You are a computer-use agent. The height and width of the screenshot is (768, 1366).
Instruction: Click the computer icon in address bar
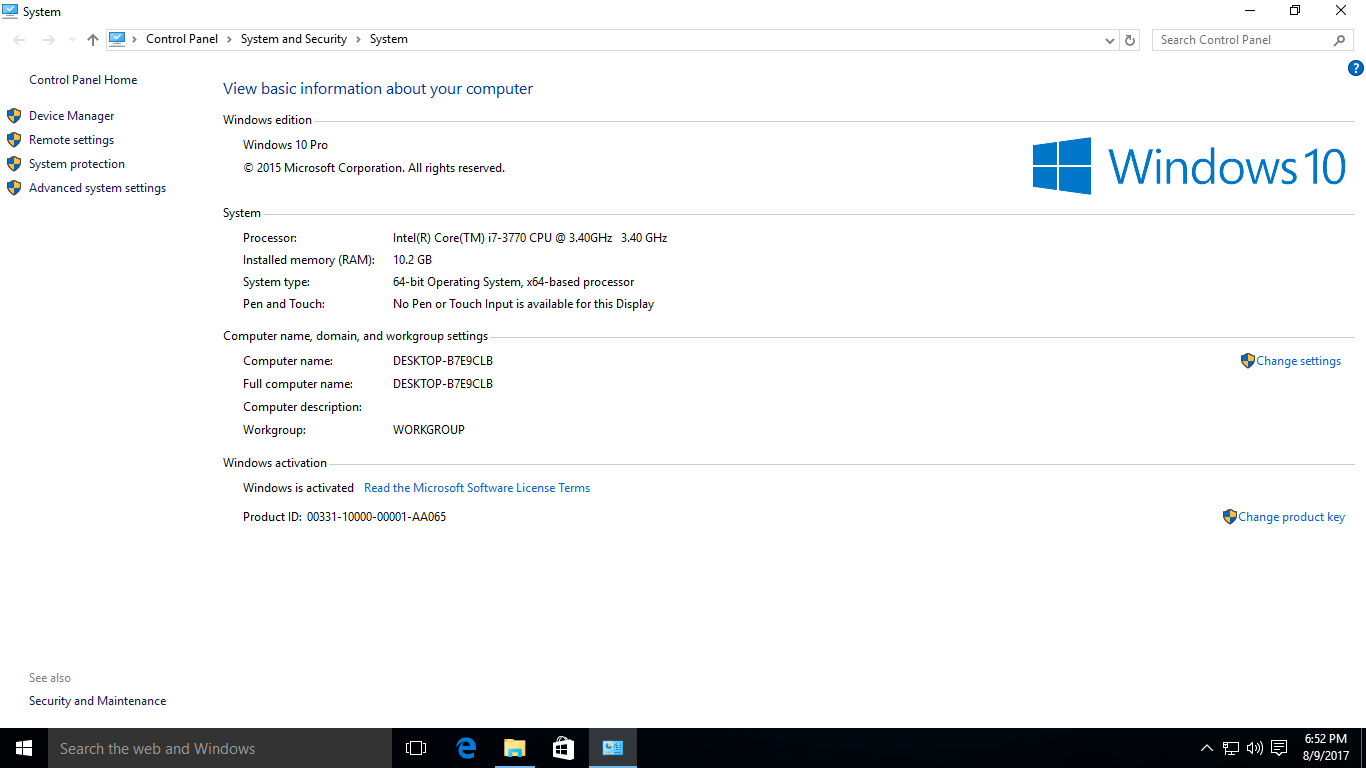click(117, 39)
